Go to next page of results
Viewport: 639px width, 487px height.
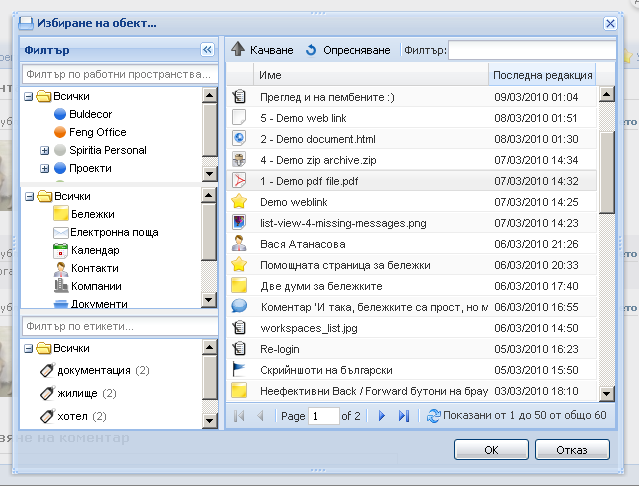coord(381,415)
